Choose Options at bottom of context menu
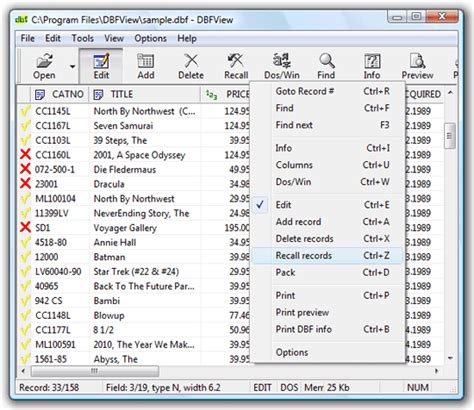The height and width of the screenshot is (410, 474). [x=328, y=352]
